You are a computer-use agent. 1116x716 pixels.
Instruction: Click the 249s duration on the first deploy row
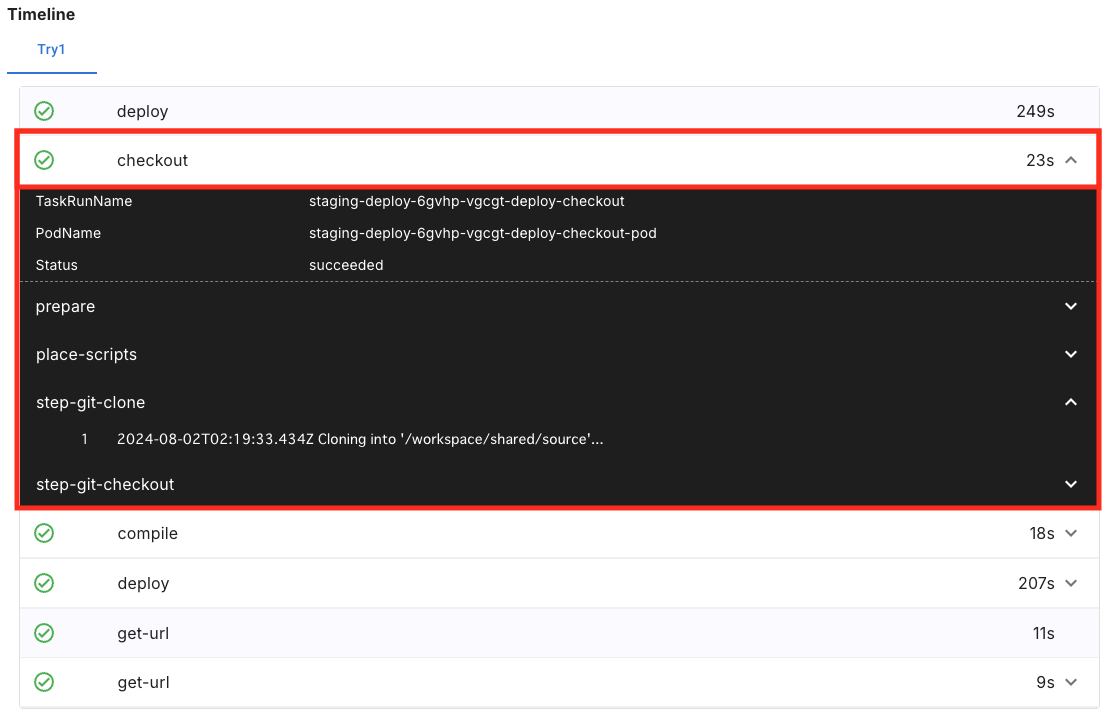(1035, 111)
